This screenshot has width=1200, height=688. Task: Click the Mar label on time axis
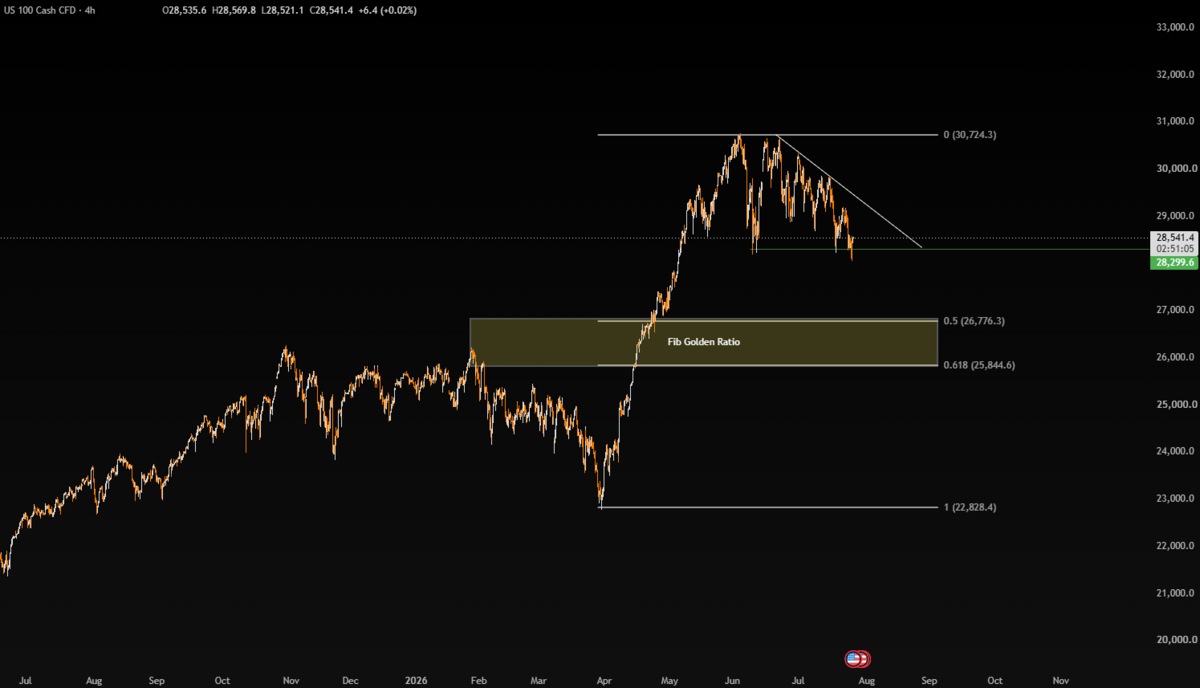[540, 680]
